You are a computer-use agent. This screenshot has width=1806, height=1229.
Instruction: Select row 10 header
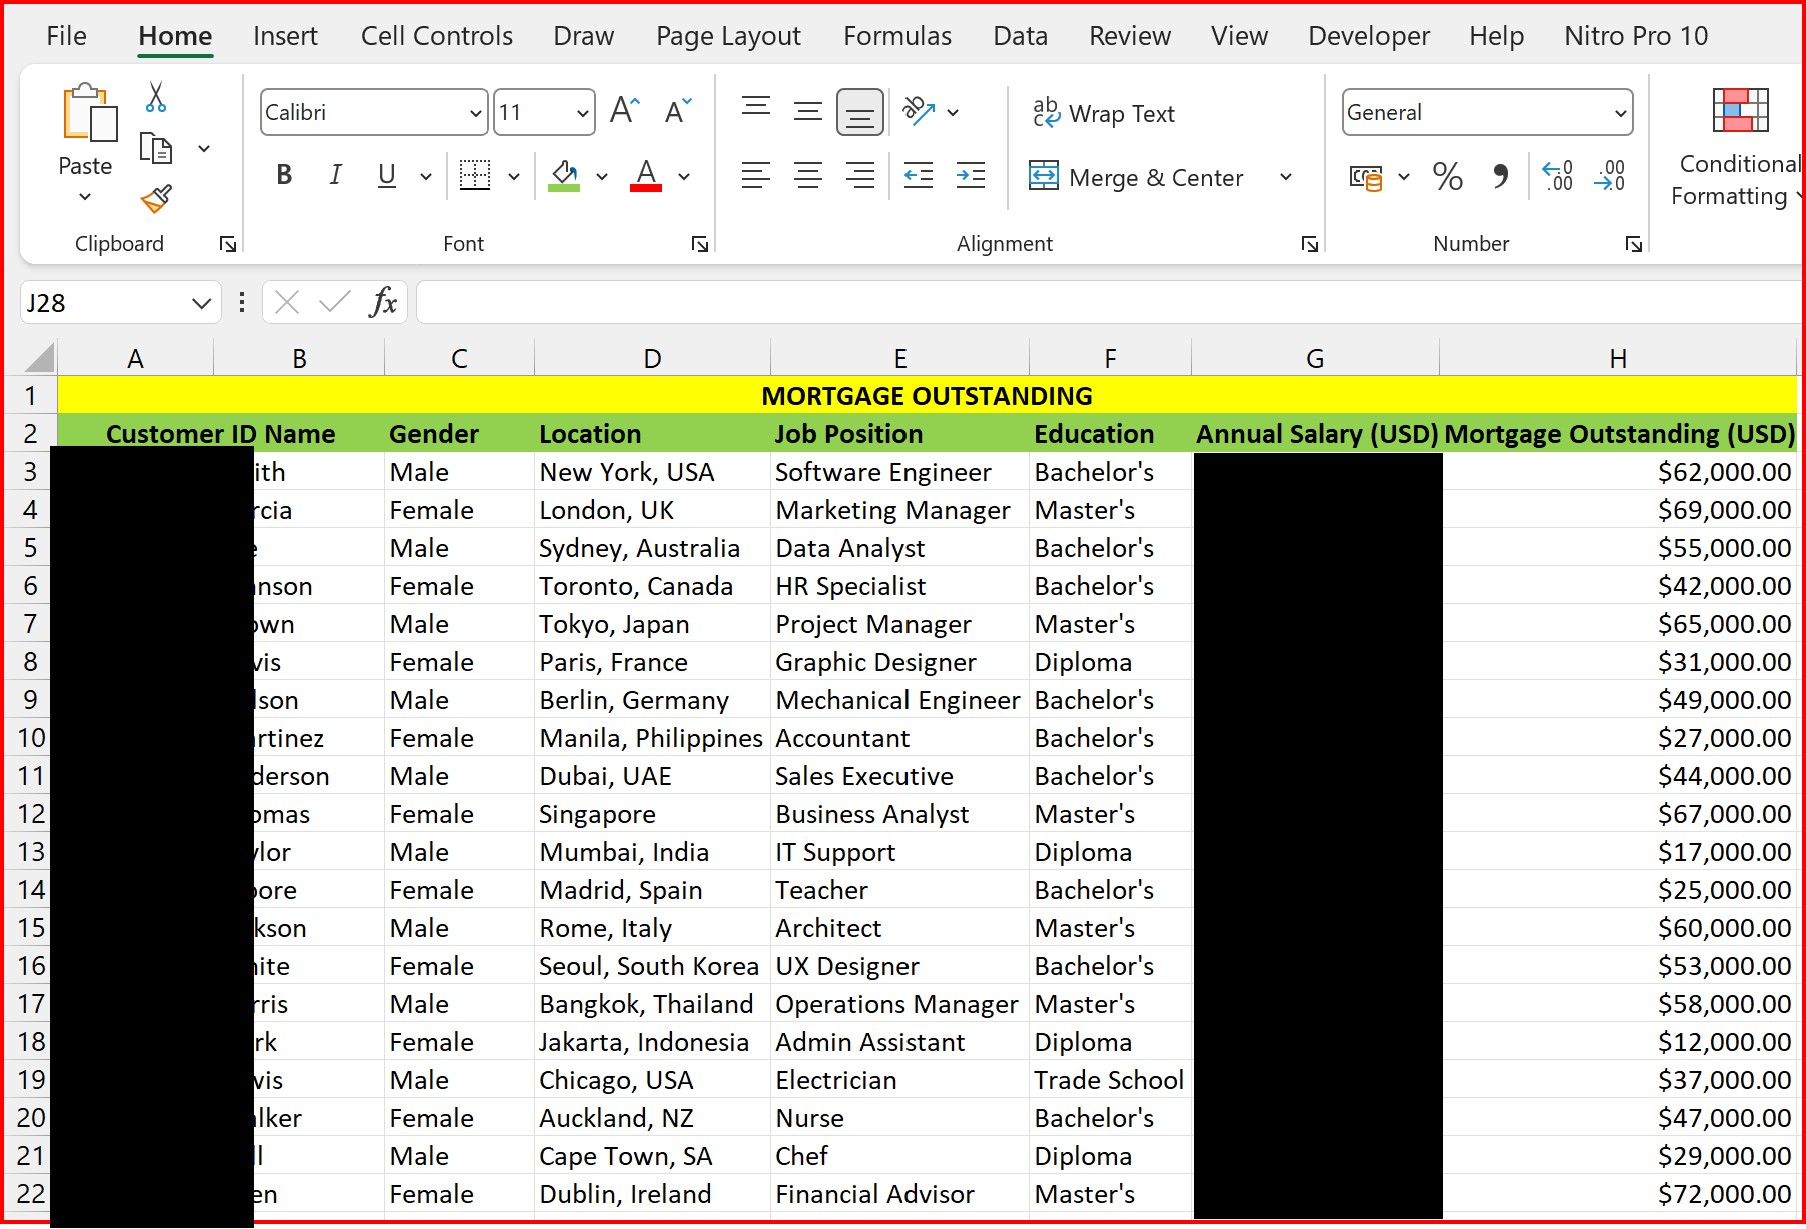click(x=31, y=738)
